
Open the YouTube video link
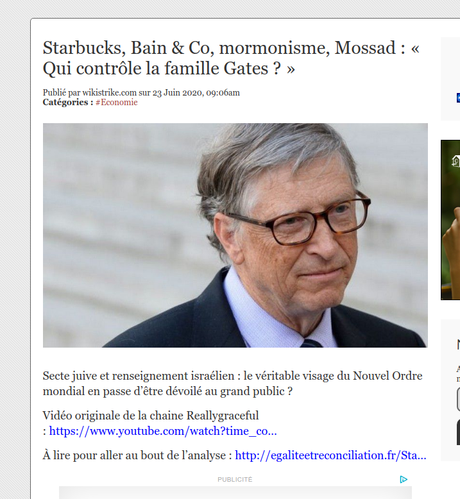pyautogui.click(x=163, y=431)
